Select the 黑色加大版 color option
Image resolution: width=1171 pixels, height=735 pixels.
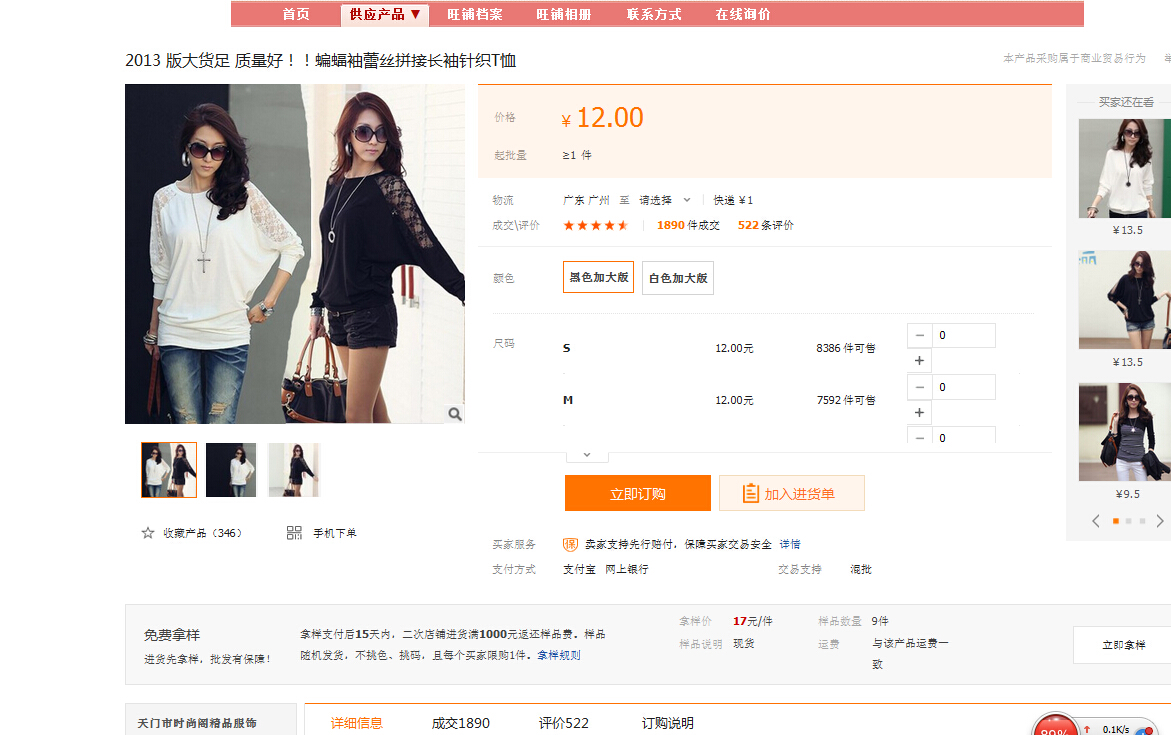(598, 278)
